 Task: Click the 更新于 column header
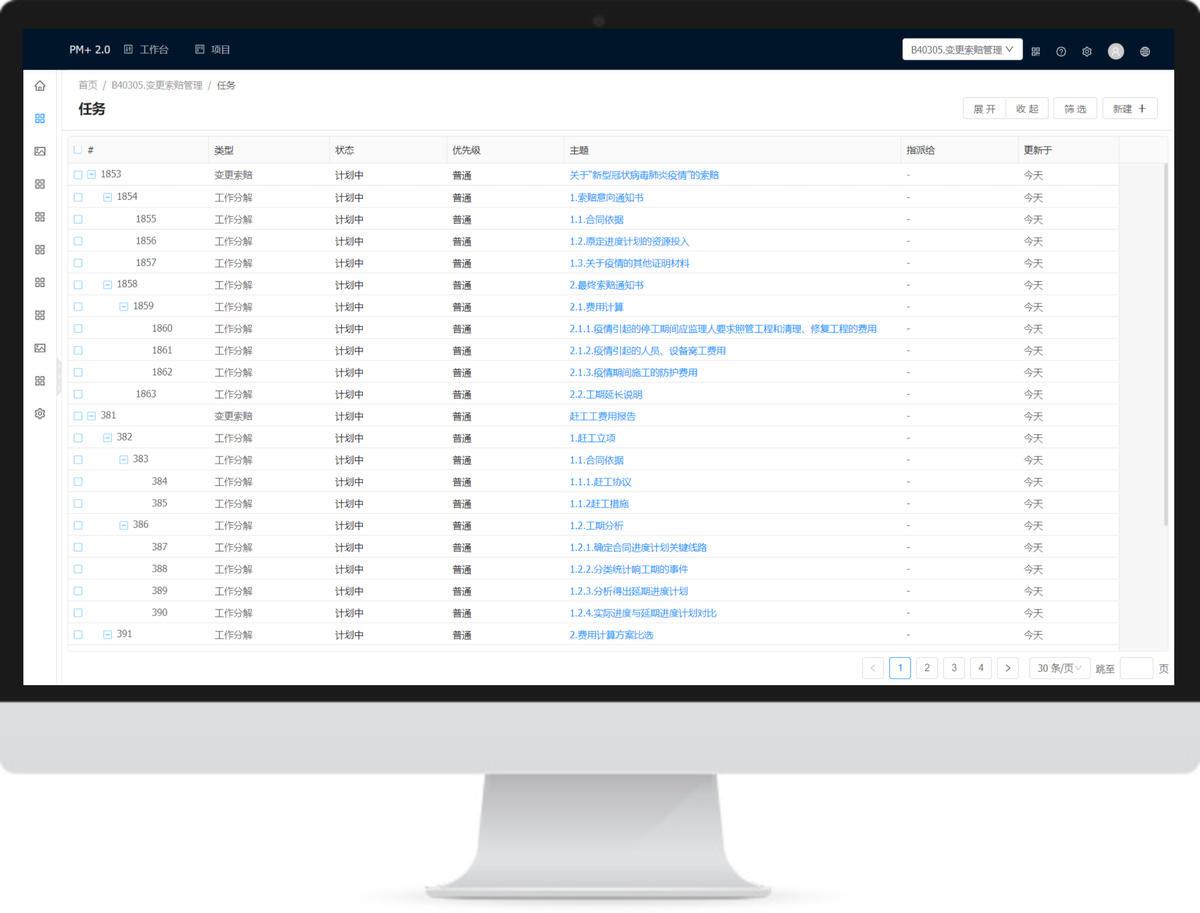click(1038, 150)
